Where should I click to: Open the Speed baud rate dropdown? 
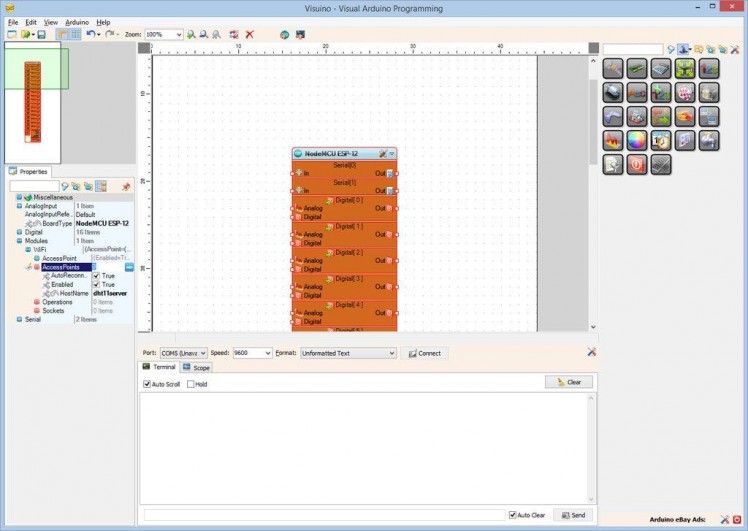point(267,353)
